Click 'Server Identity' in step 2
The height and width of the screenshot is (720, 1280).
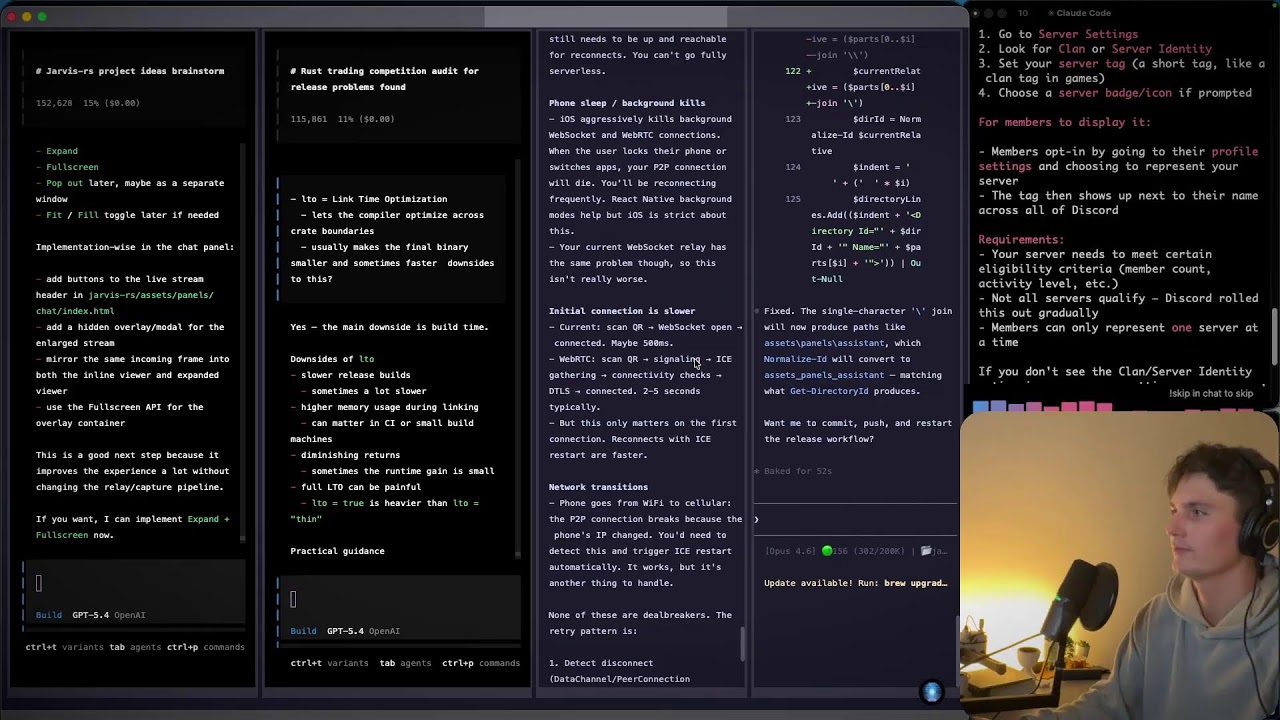(1161, 49)
